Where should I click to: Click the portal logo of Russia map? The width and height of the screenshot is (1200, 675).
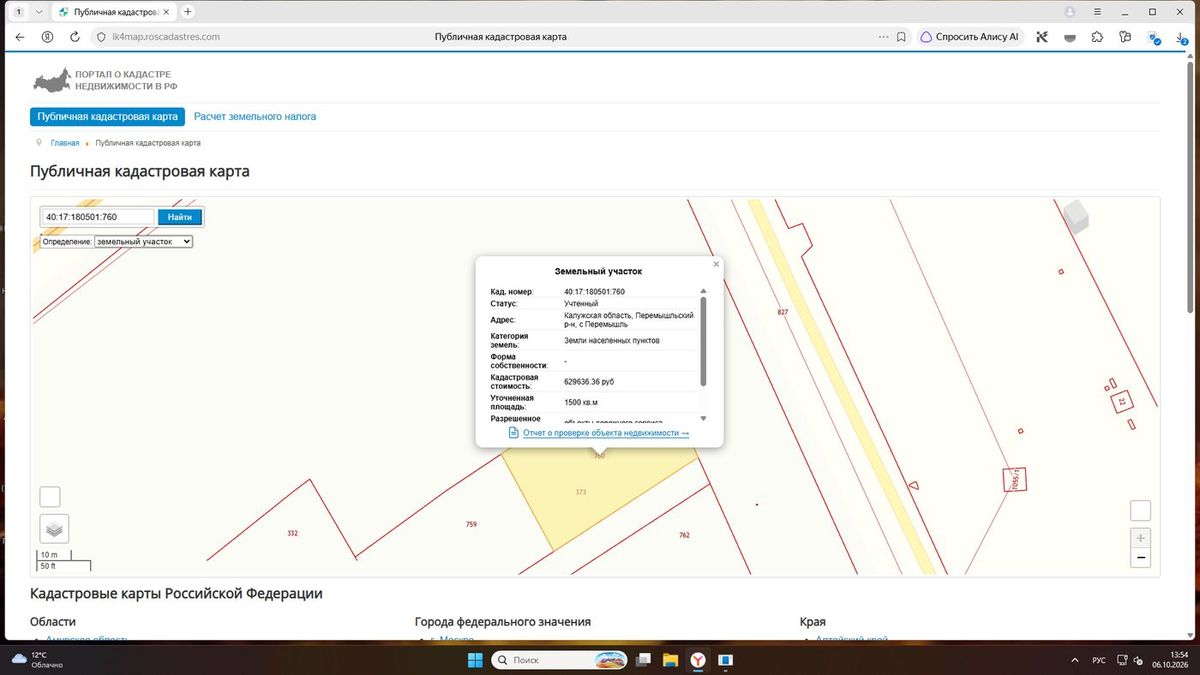[52, 80]
